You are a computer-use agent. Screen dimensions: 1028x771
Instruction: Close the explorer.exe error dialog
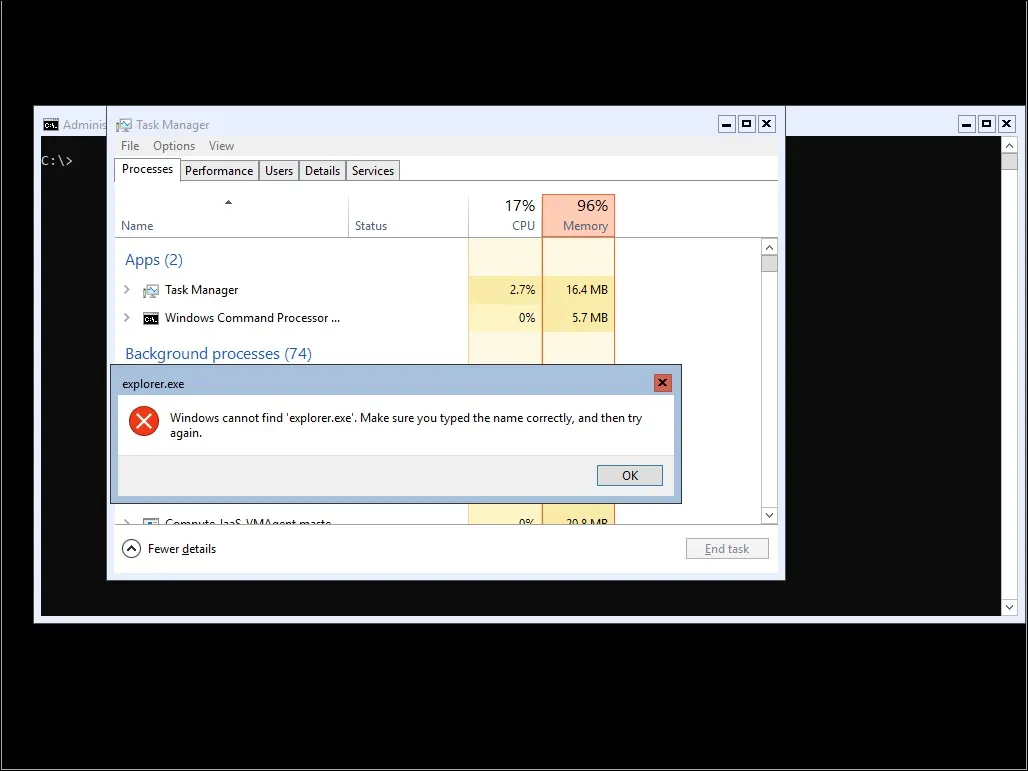click(x=662, y=383)
